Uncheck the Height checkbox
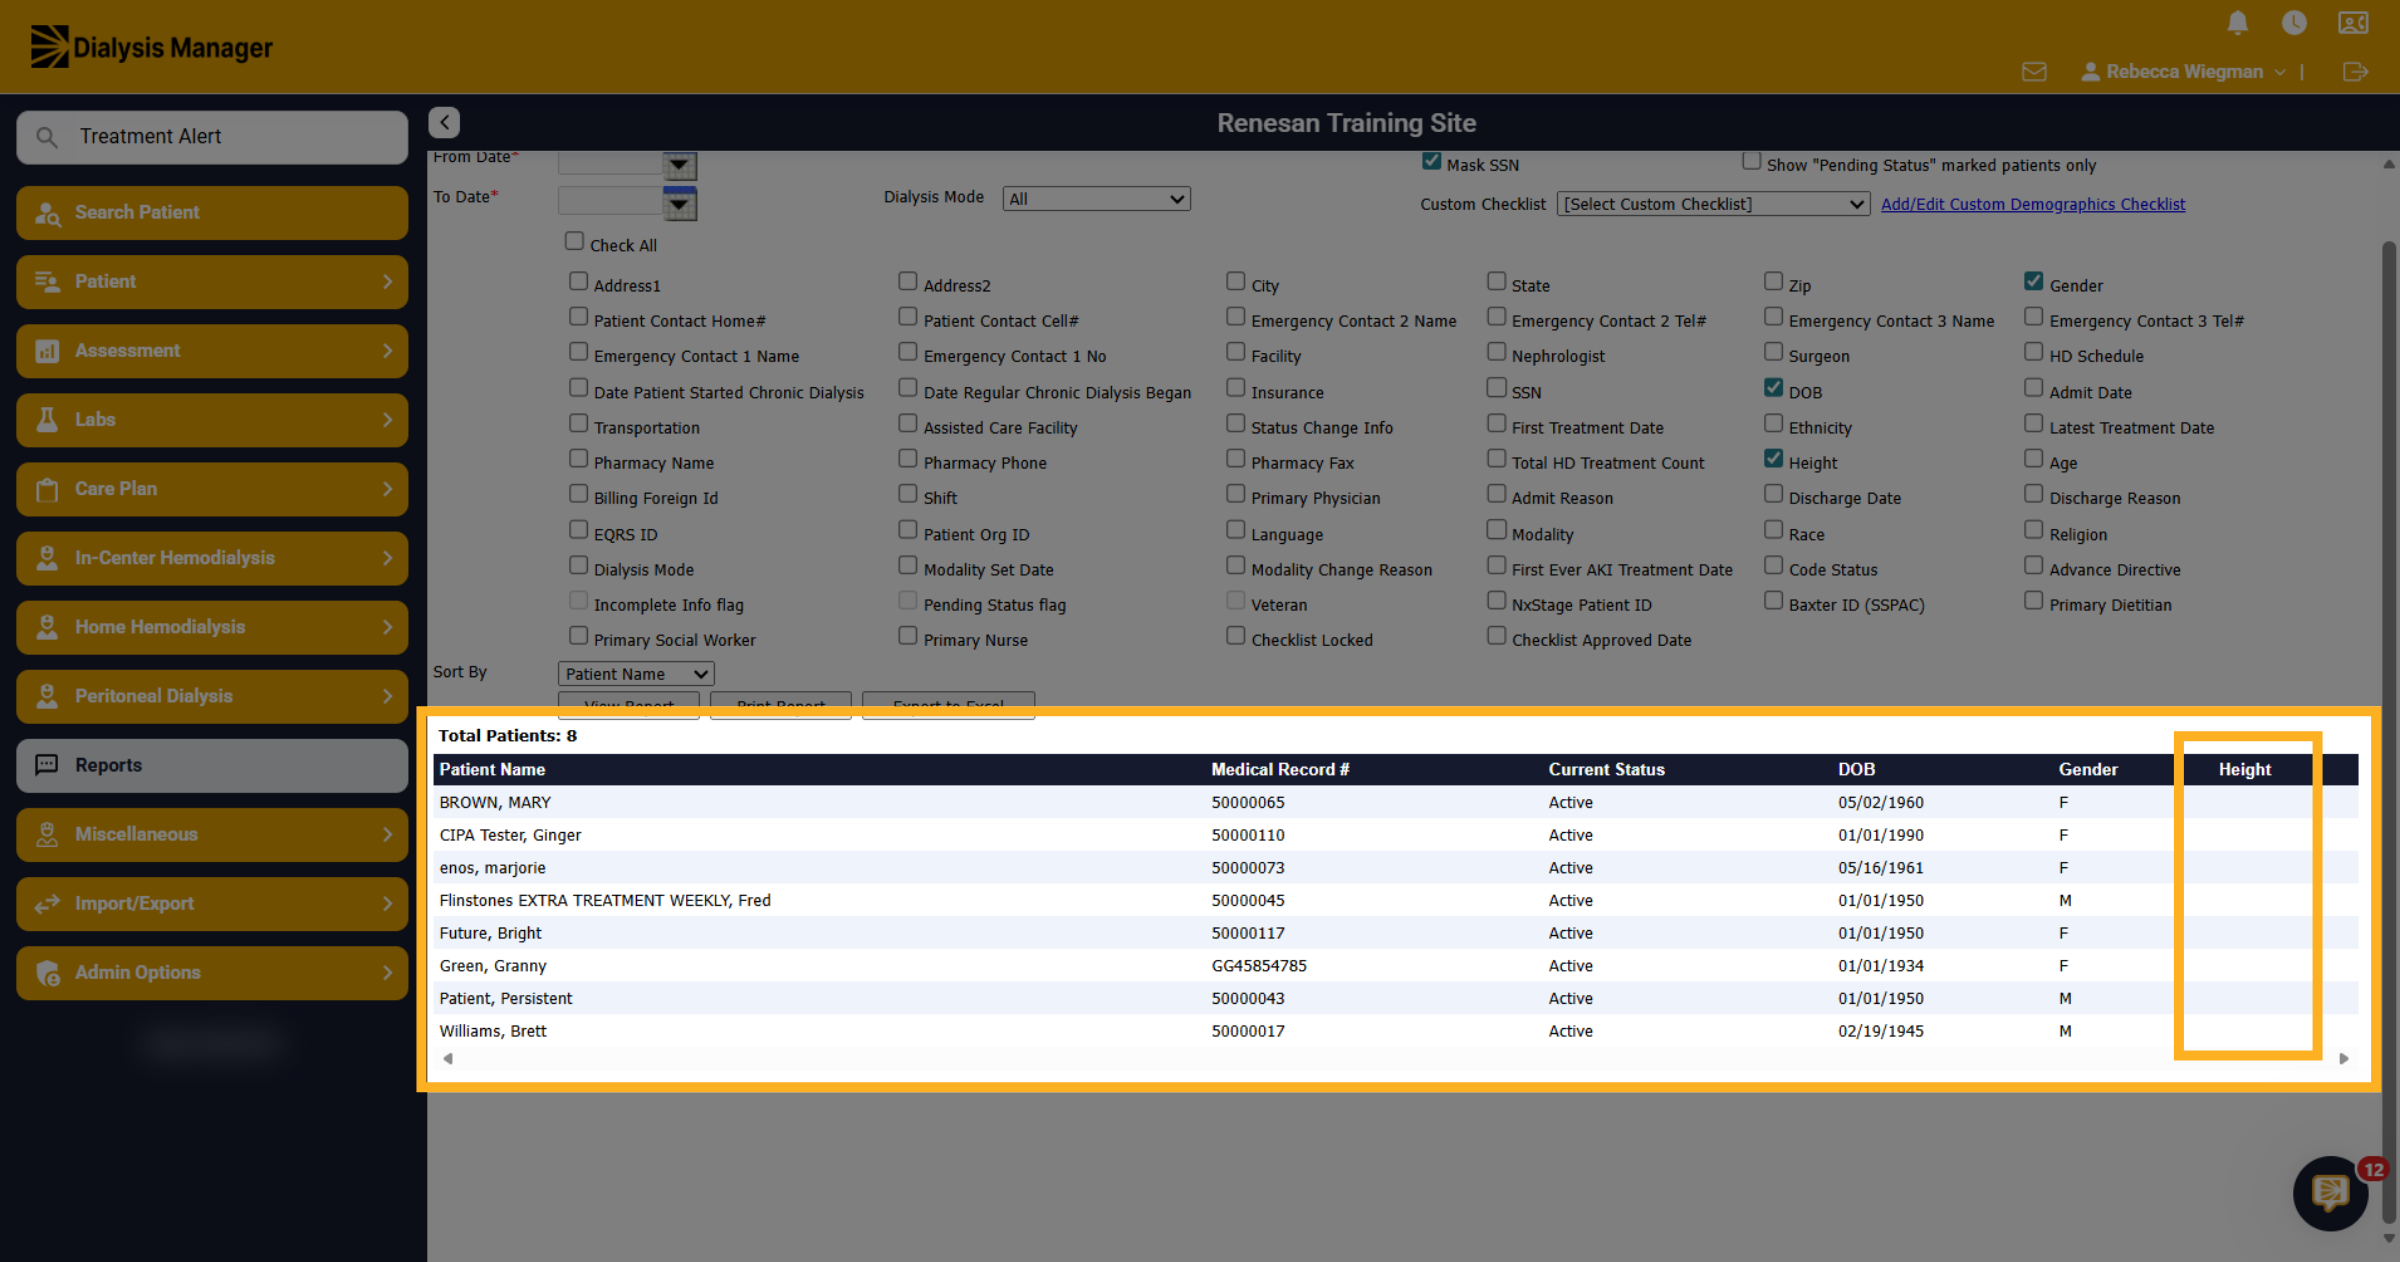This screenshot has width=2400, height=1262. point(1773,458)
